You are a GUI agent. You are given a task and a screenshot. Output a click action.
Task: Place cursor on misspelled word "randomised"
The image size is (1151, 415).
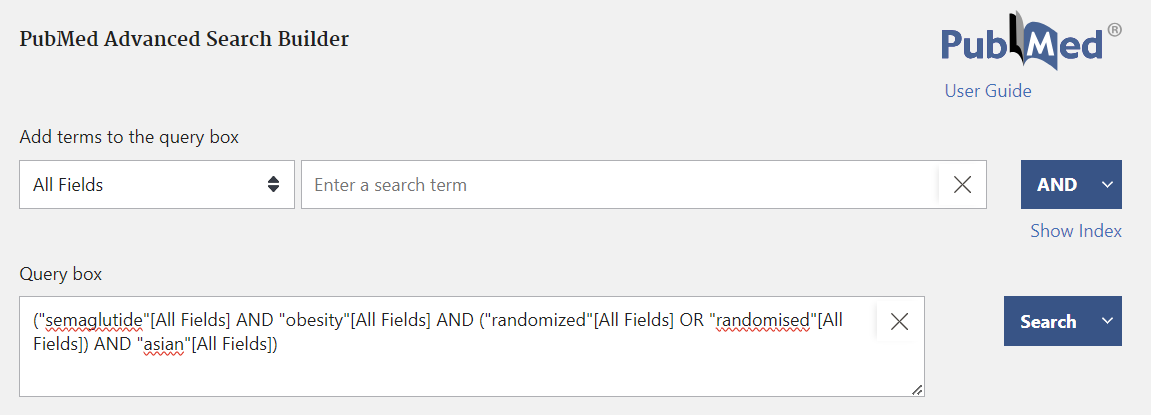[761, 321]
